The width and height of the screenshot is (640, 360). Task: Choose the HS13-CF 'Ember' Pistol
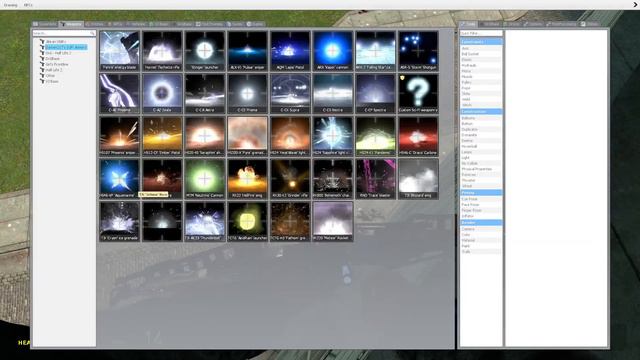tap(162, 136)
